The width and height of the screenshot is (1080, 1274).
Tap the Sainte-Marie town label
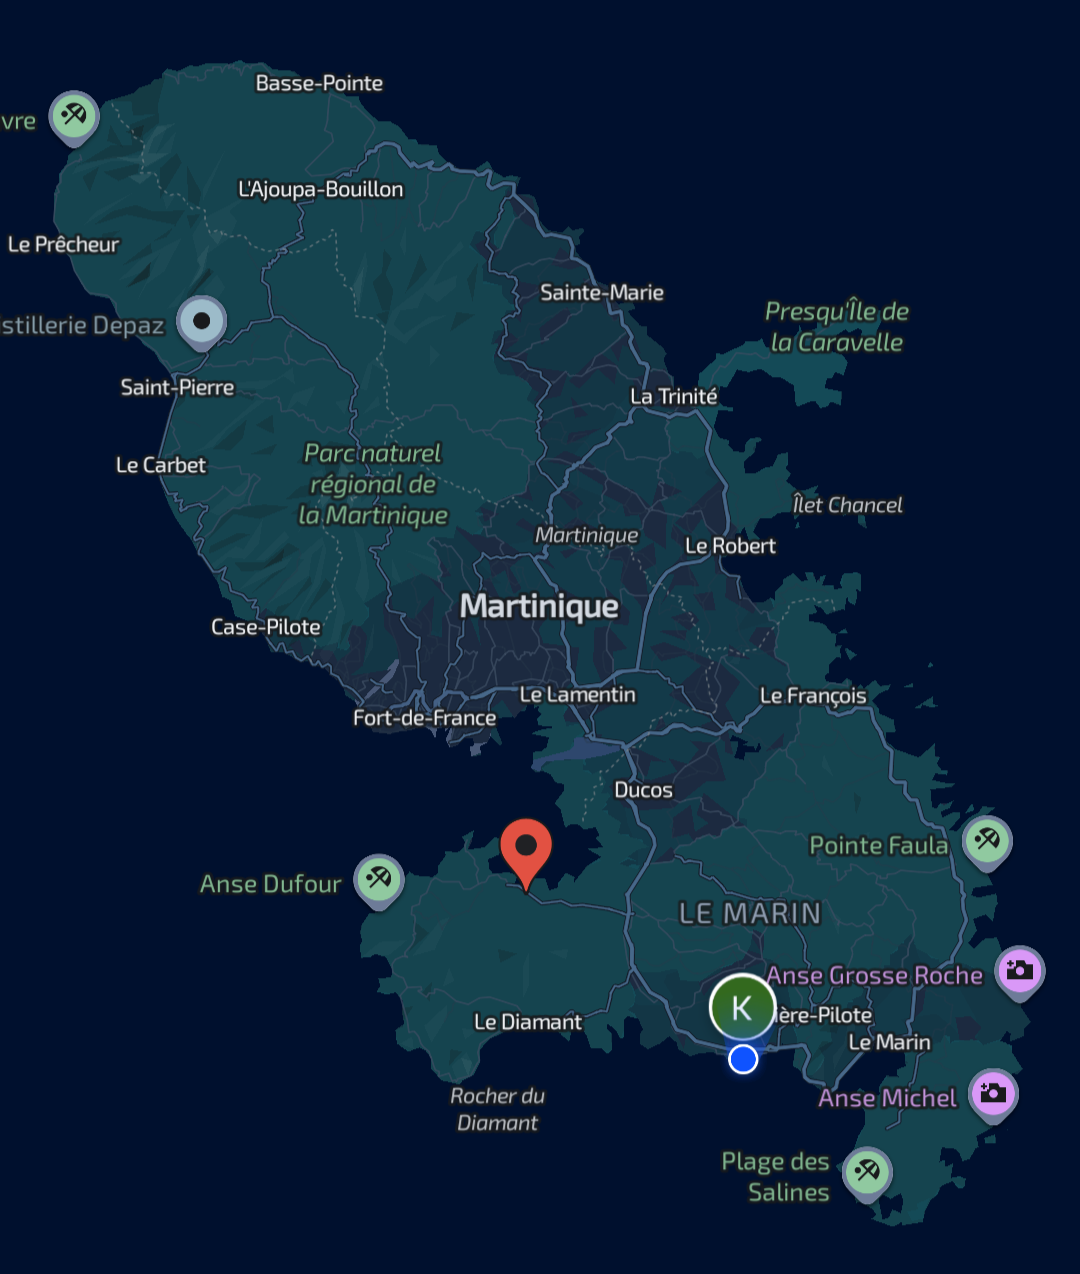point(601,293)
